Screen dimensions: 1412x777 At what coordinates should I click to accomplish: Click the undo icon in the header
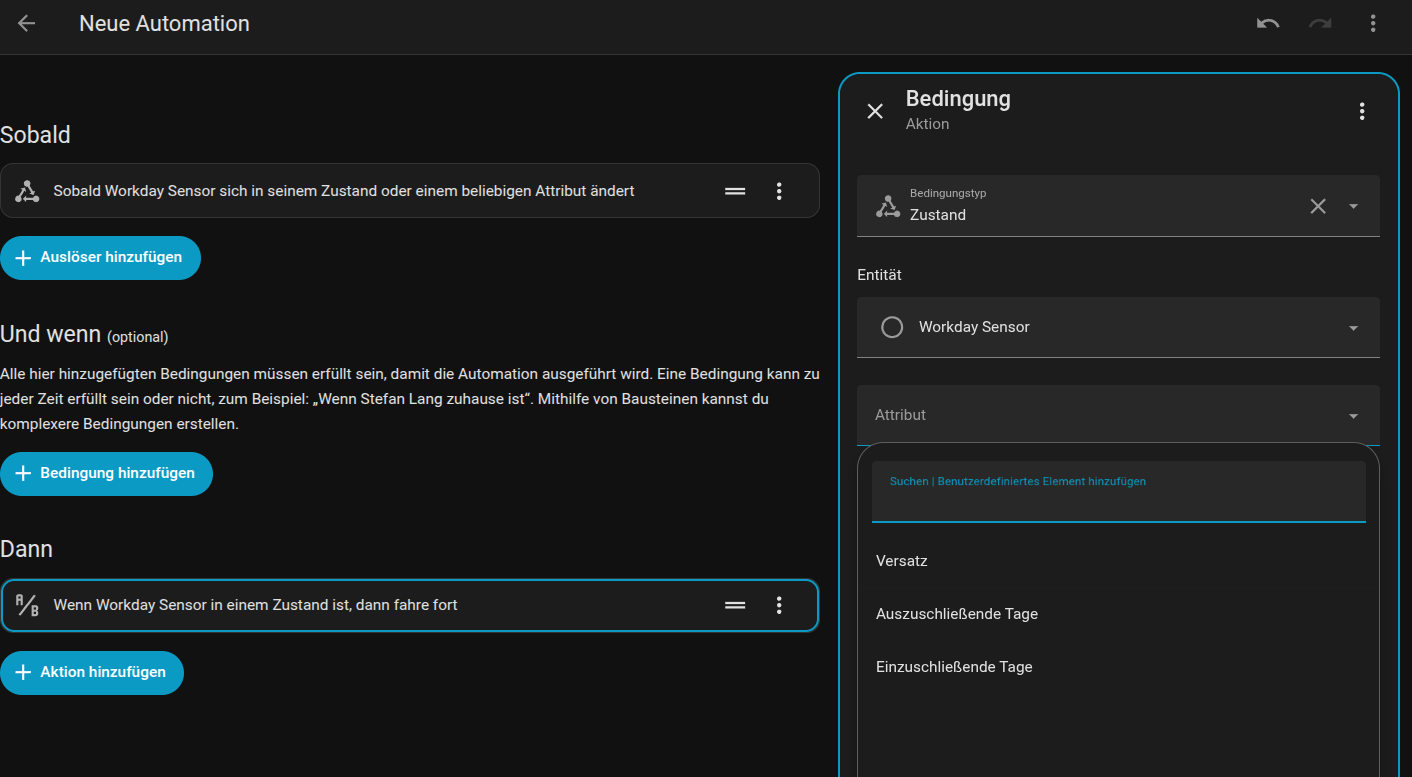[1268, 23]
